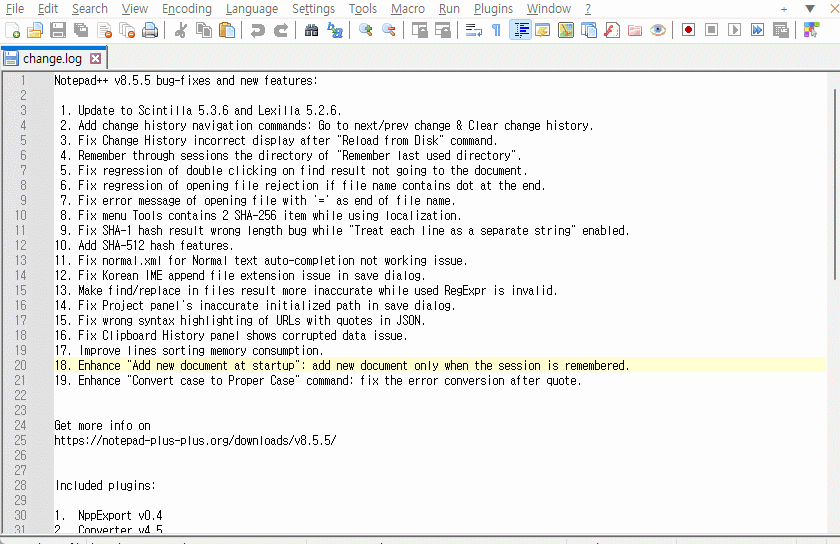Open the Function List panel icon
This screenshot has height=544, width=840.
click(x=612, y=31)
